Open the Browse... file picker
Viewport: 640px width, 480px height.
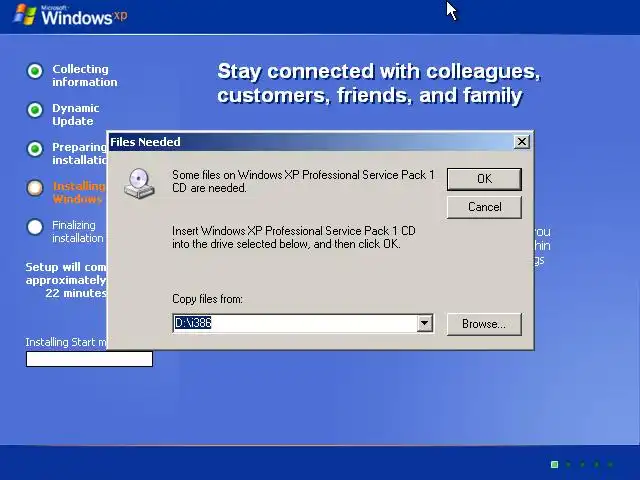pos(484,324)
